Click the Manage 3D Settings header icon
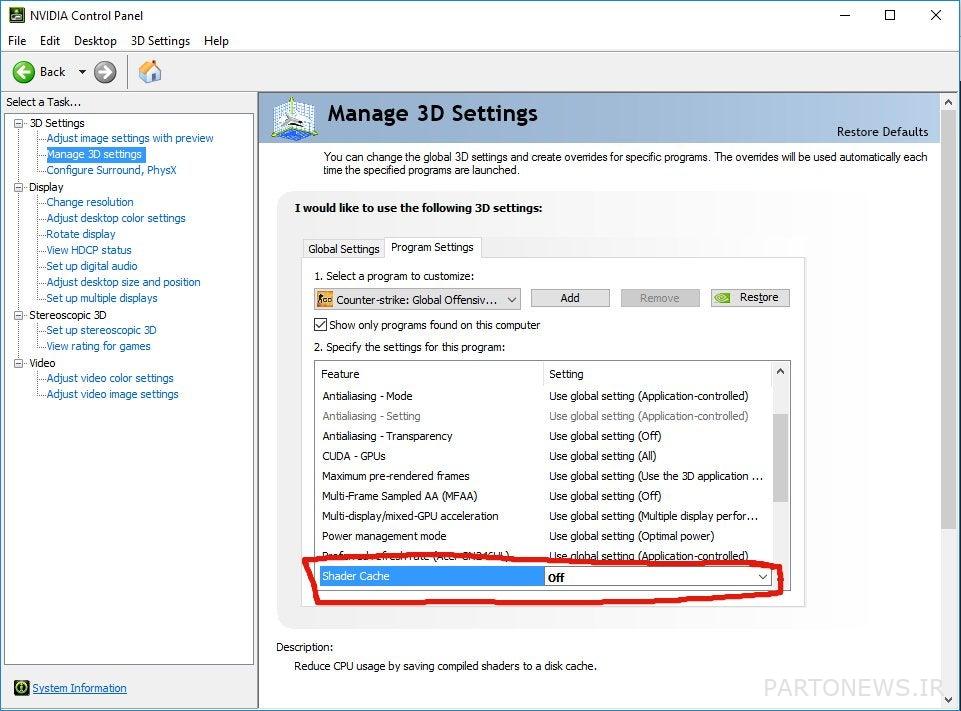The width and height of the screenshot is (961, 711). tap(294, 118)
